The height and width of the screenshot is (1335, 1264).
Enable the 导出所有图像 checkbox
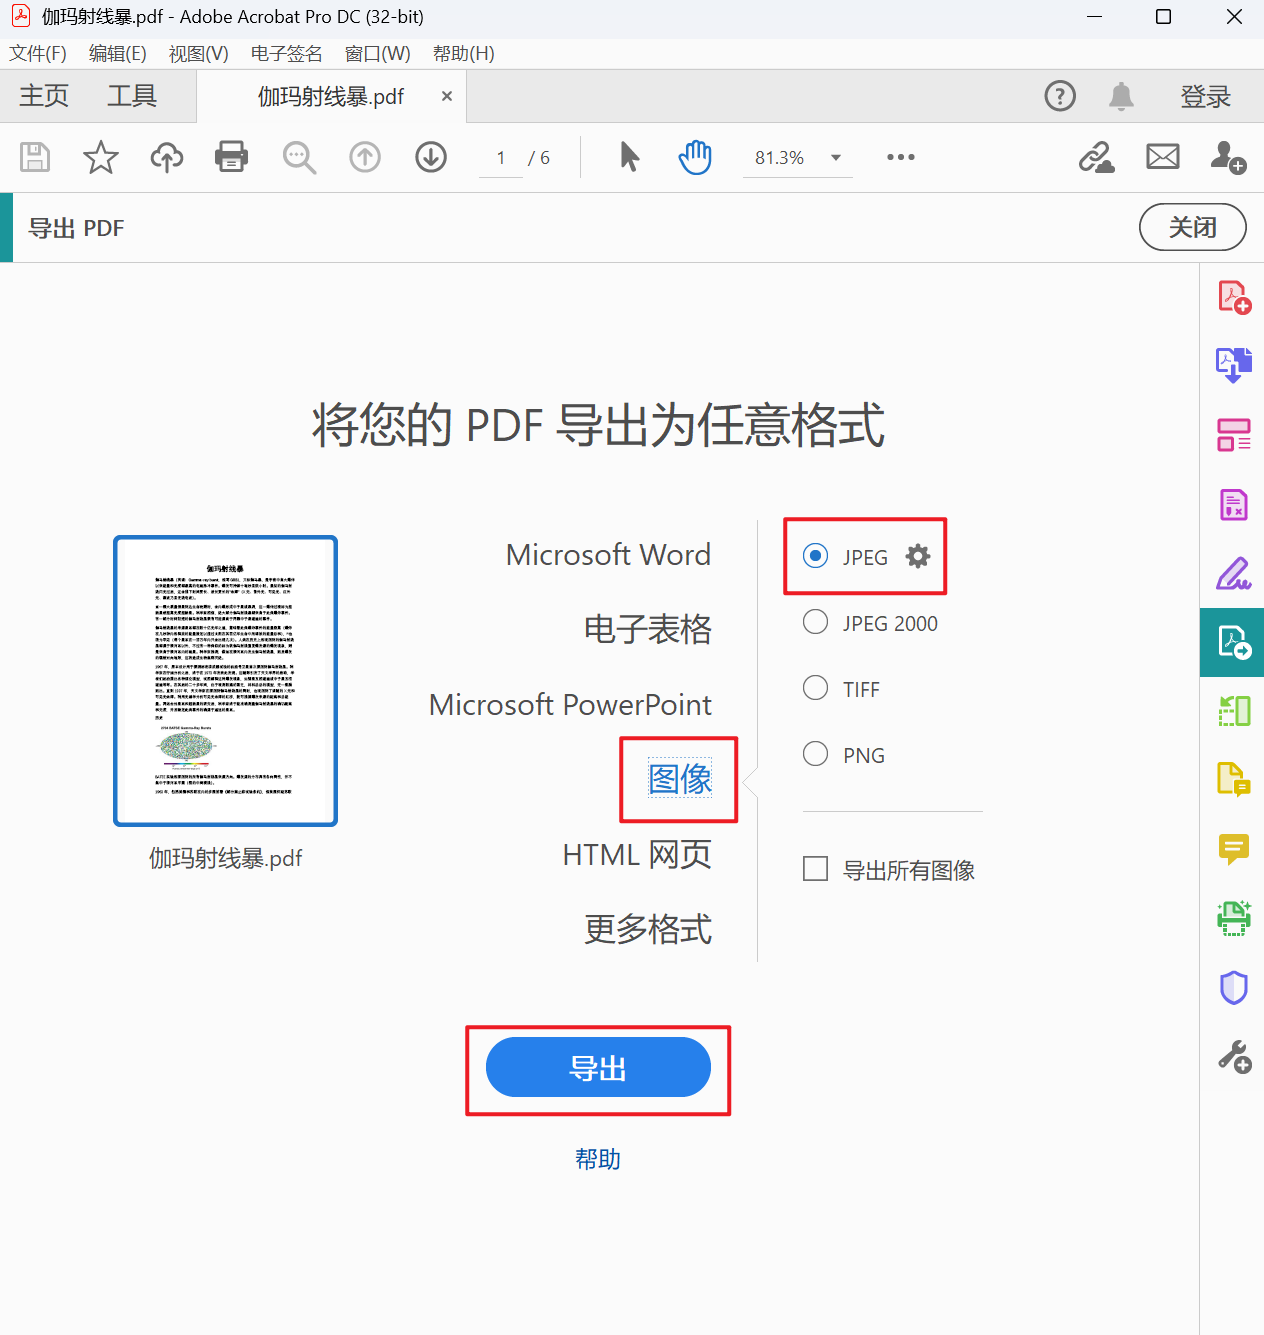(815, 868)
